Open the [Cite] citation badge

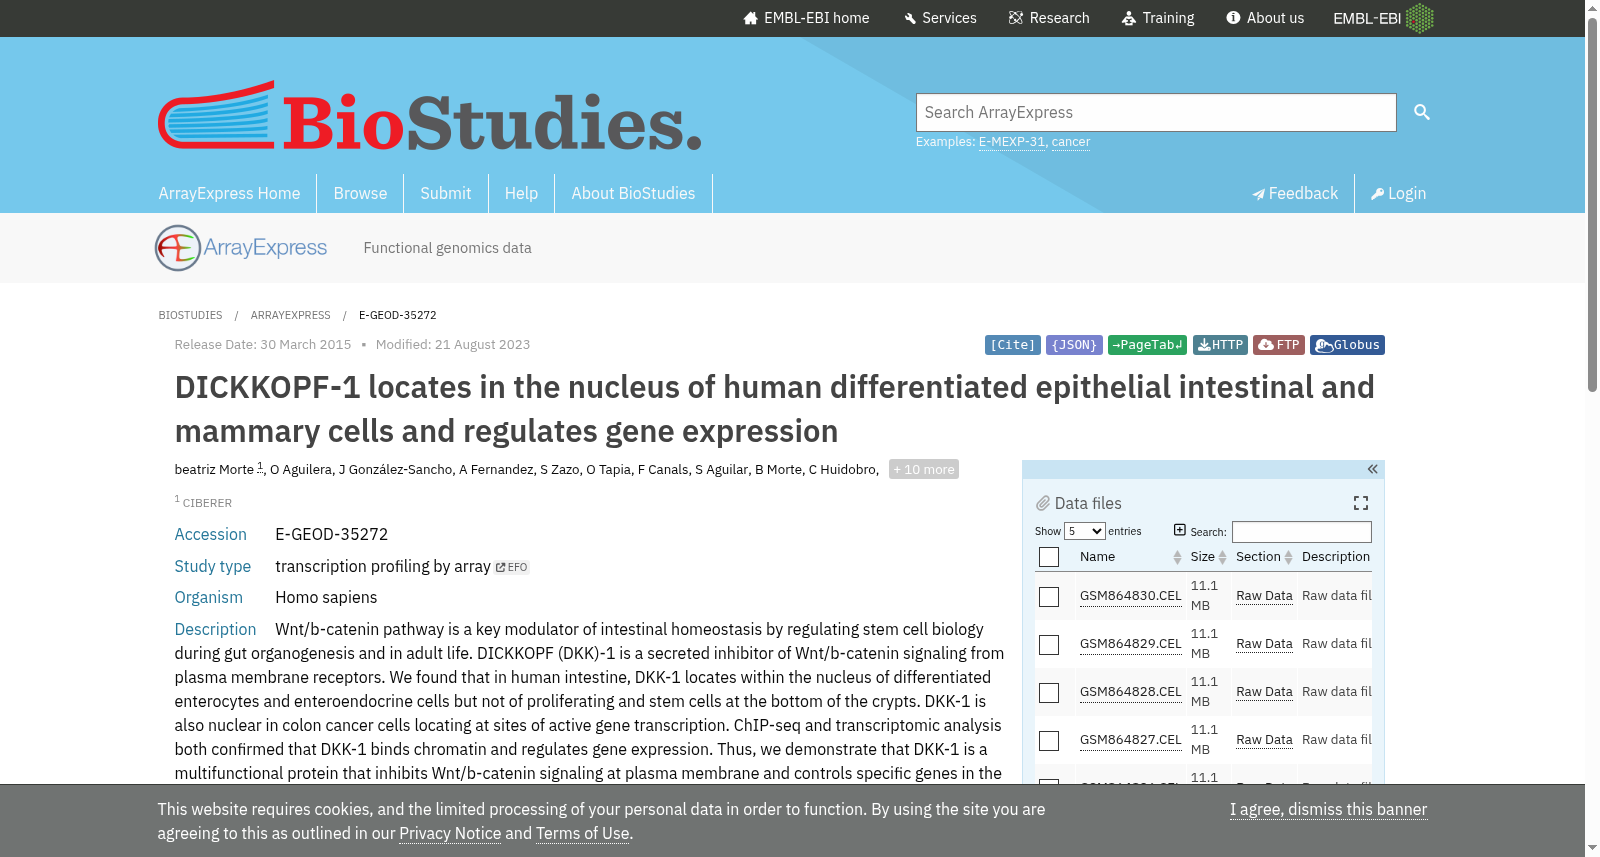coord(1012,345)
